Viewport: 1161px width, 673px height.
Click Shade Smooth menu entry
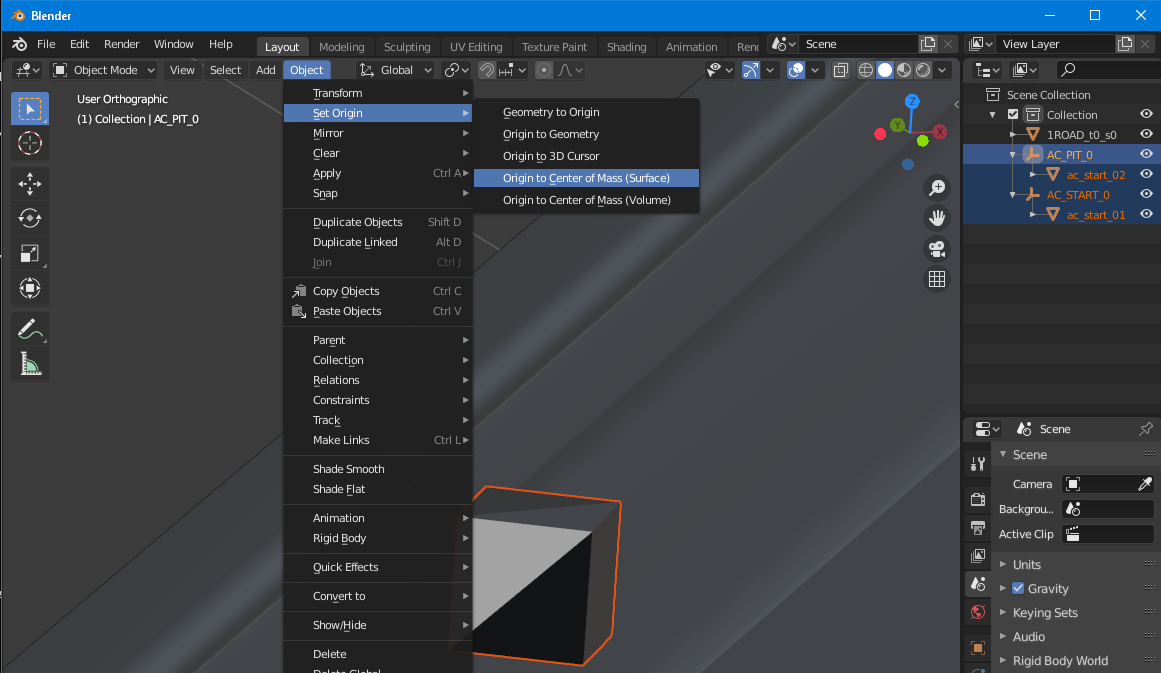378,469
